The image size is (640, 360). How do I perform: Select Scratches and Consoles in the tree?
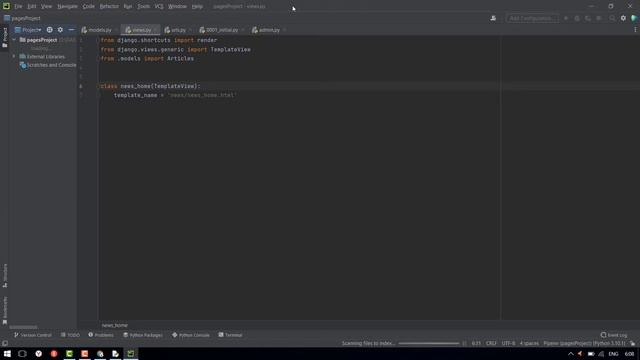click(x=48, y=65)
